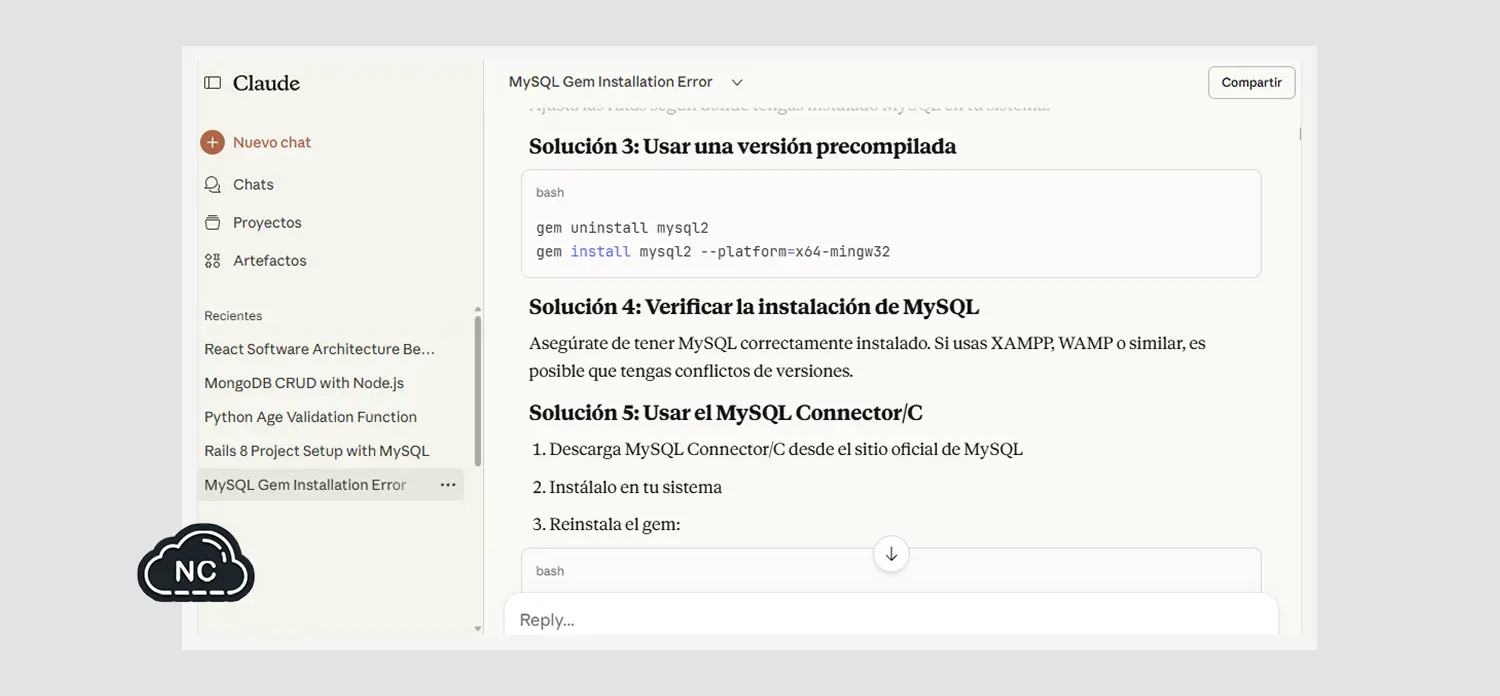Click the plus icon for Nuevo chat

212,142
